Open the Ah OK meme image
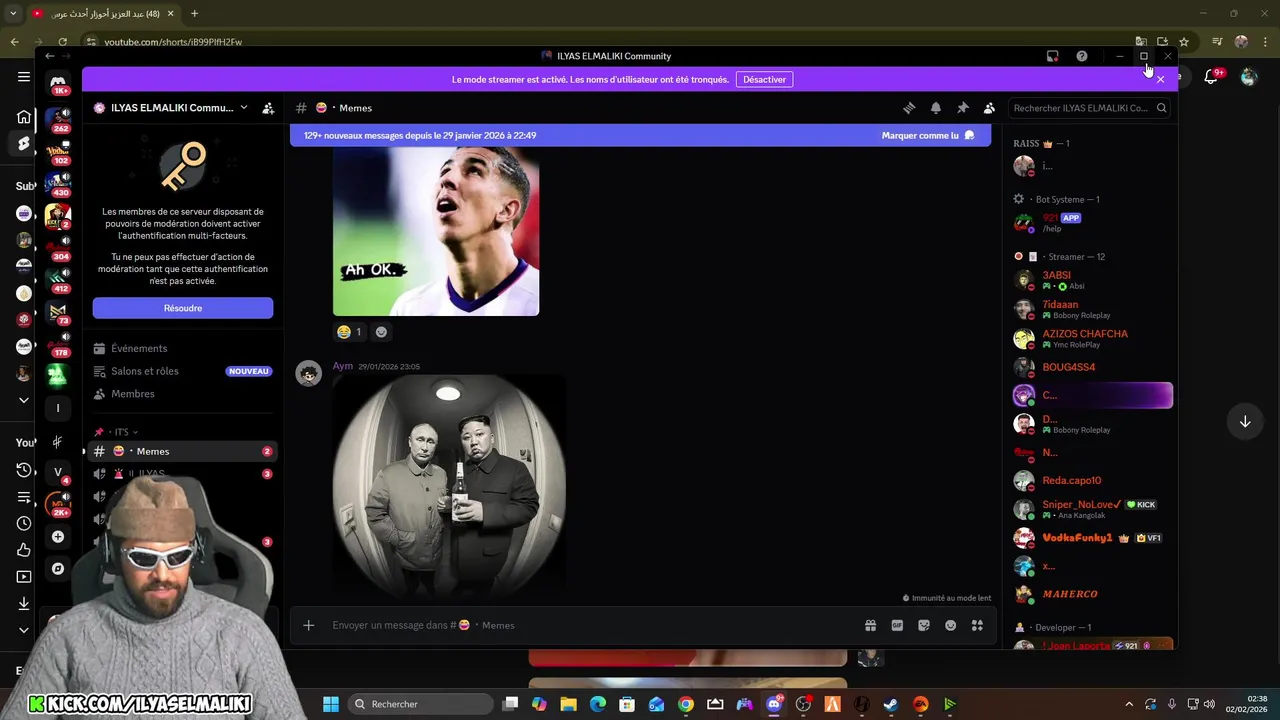Viewport: 1280px width, 720px height. [x=436, y=231]
